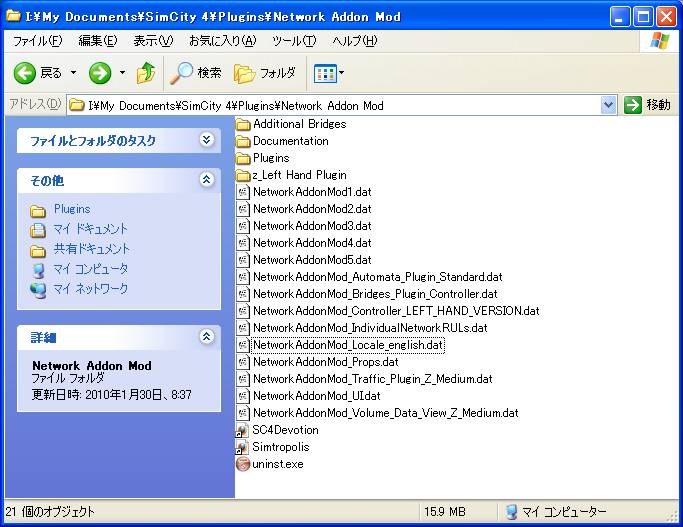Viewport: 683px width, 527px height.
Task: Select Locale_english.dat file icon
Action: coord(243,345)
